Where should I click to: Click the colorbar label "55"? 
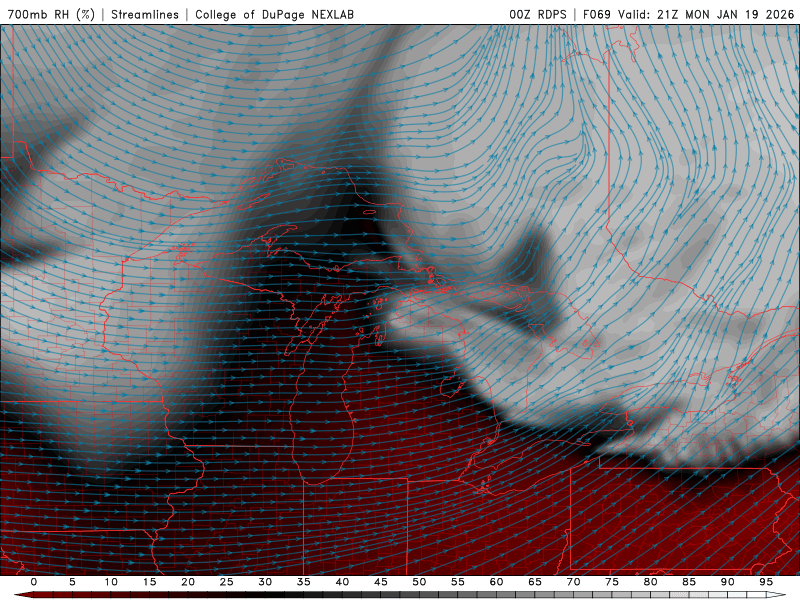(458, 582)
